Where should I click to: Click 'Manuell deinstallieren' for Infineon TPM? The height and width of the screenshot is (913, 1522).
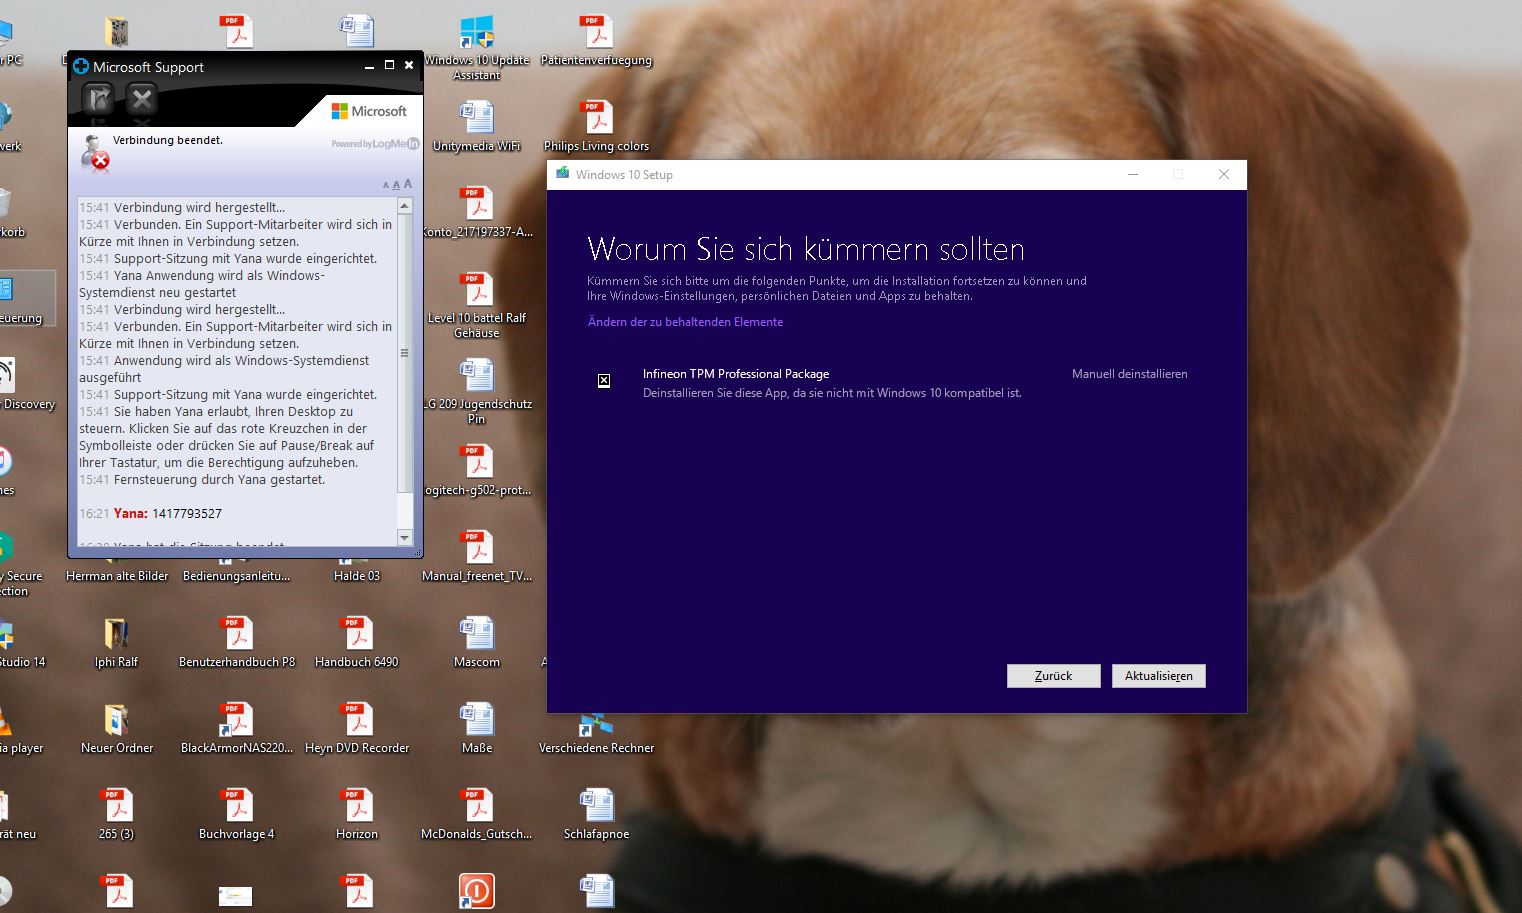(x=1130, y=374)
